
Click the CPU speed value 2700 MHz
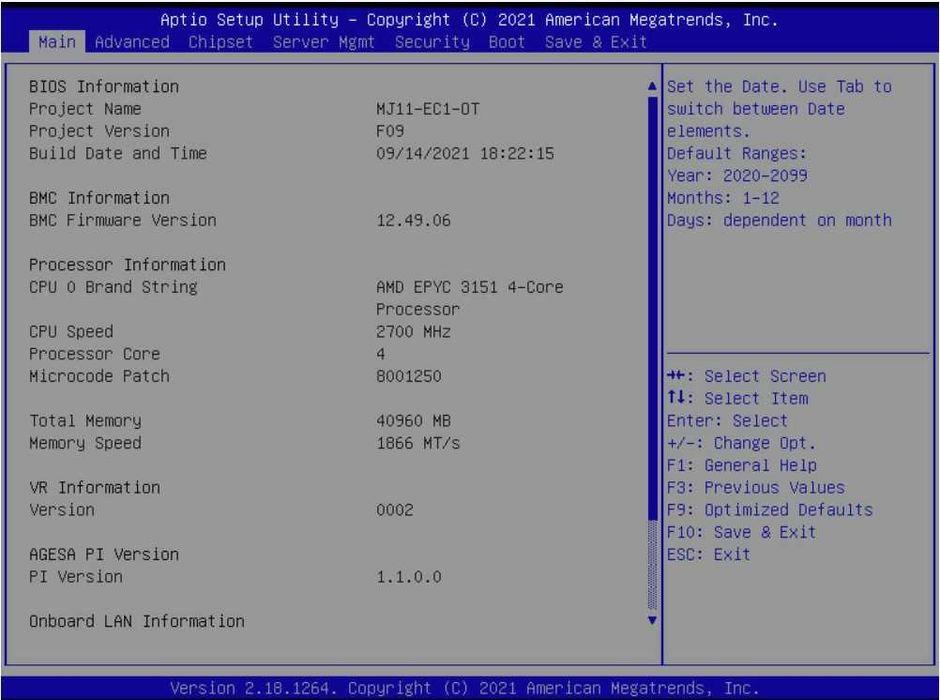tap(413, 331)
